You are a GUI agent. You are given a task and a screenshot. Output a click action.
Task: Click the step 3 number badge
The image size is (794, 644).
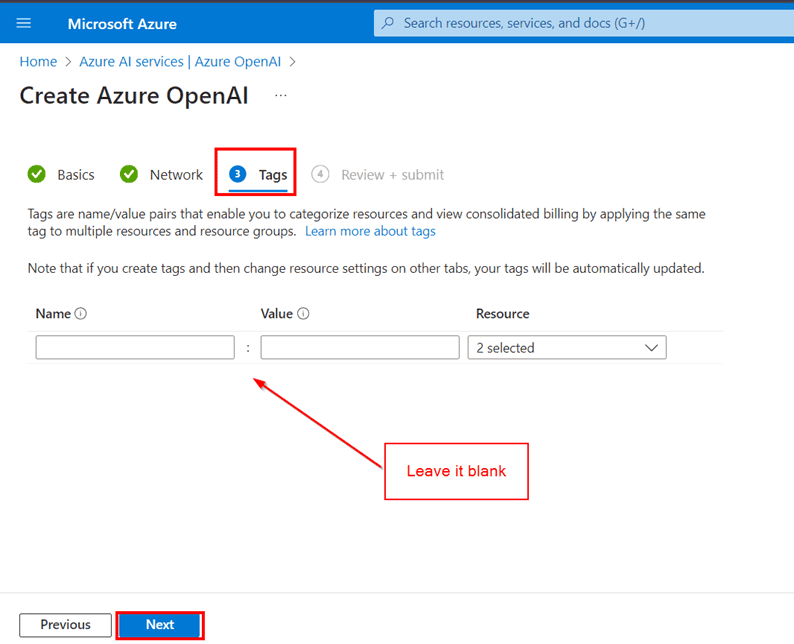point(238,174)
